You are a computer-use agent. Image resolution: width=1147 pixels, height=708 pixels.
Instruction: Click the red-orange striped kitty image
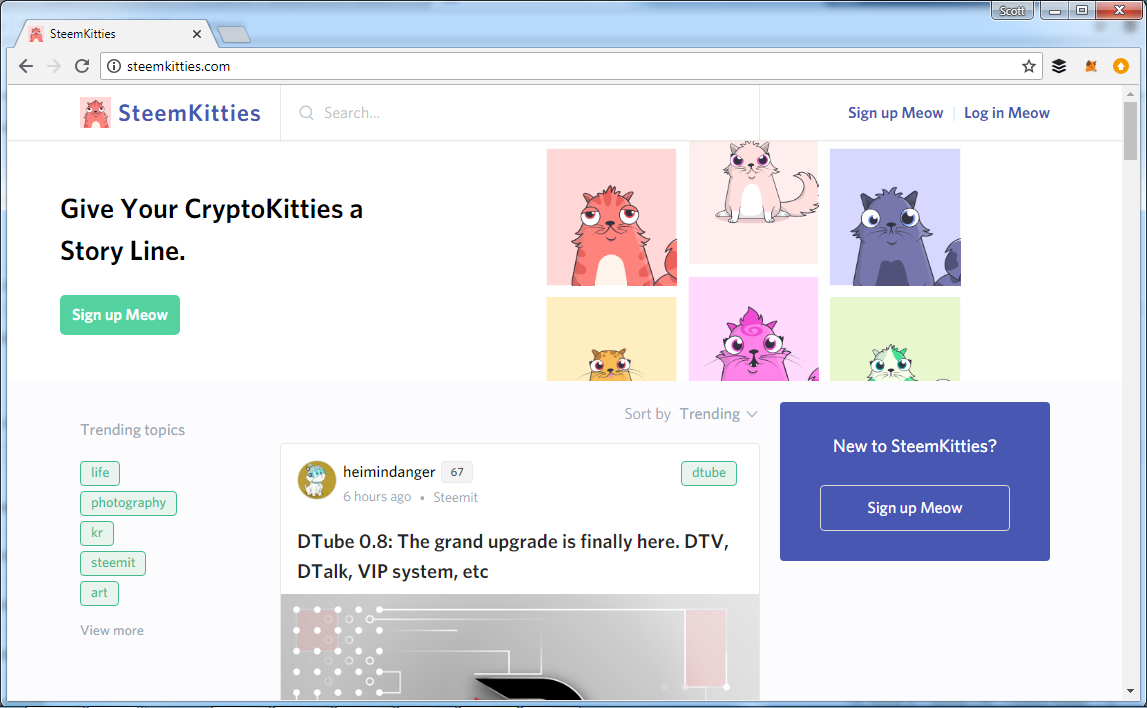coord(612,217)
